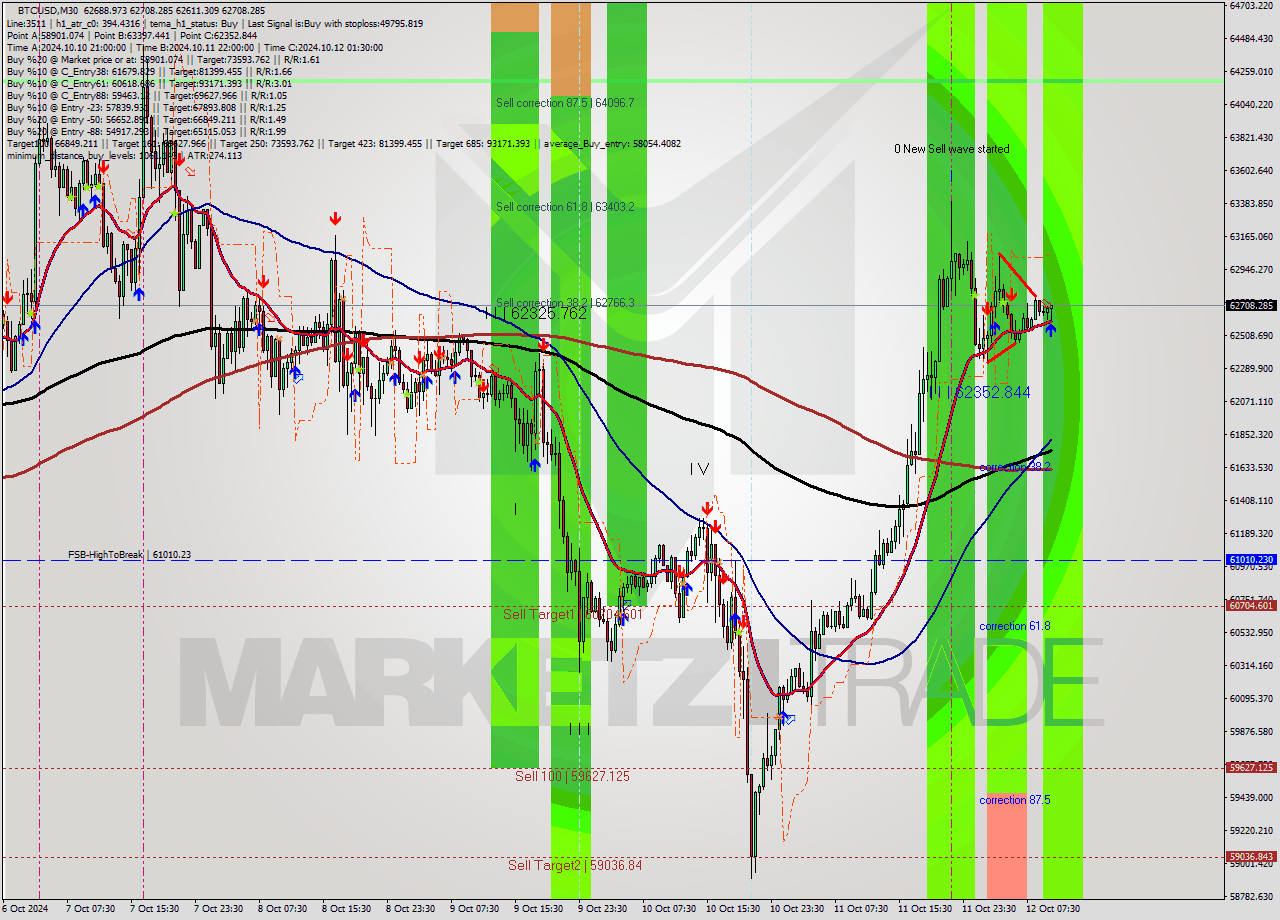Click the red 60704.601 price tag on axis
Viewport: 1280px width, 920px height.
pos(1251,605)
